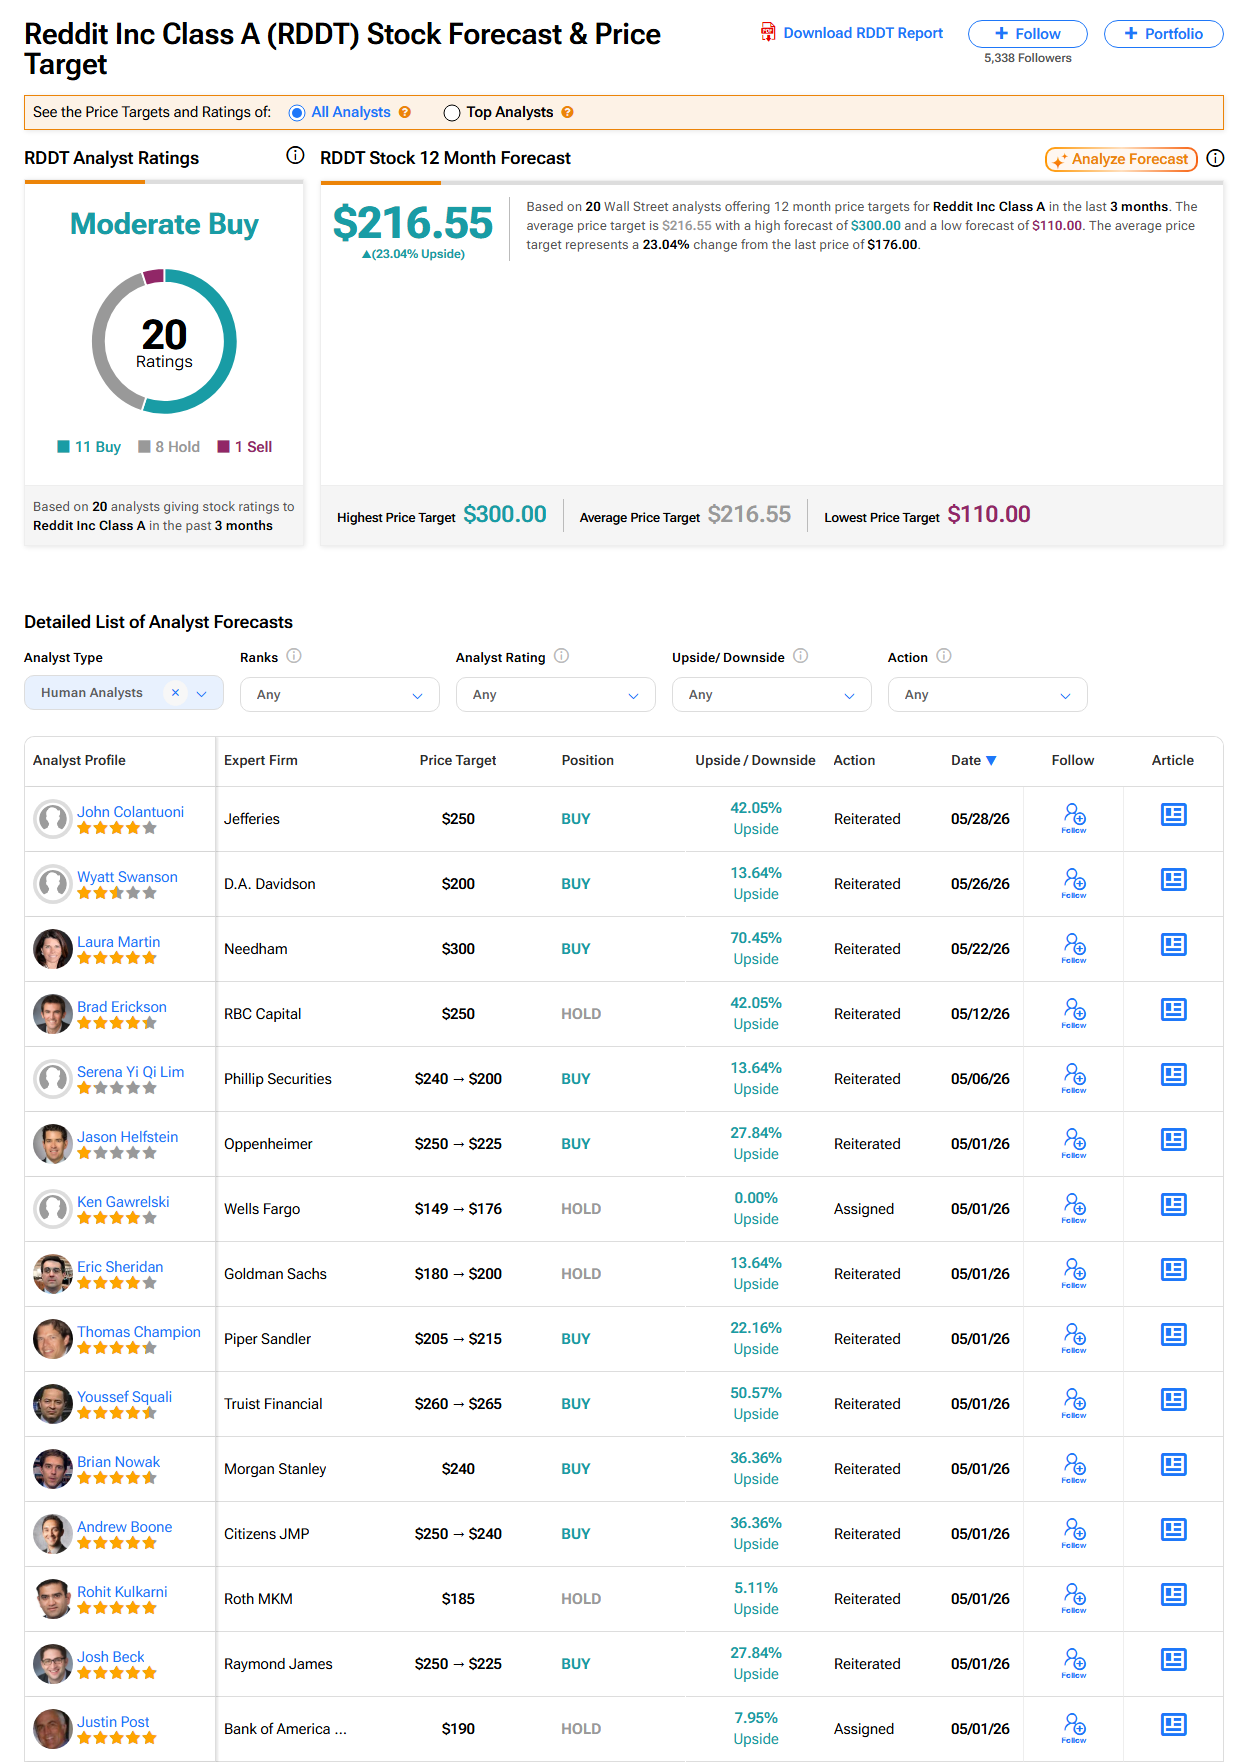Screen dimensions: 1243x1762
Task: Open article icon for Oppenheimer row
Action: (x=1173, y=1140)
